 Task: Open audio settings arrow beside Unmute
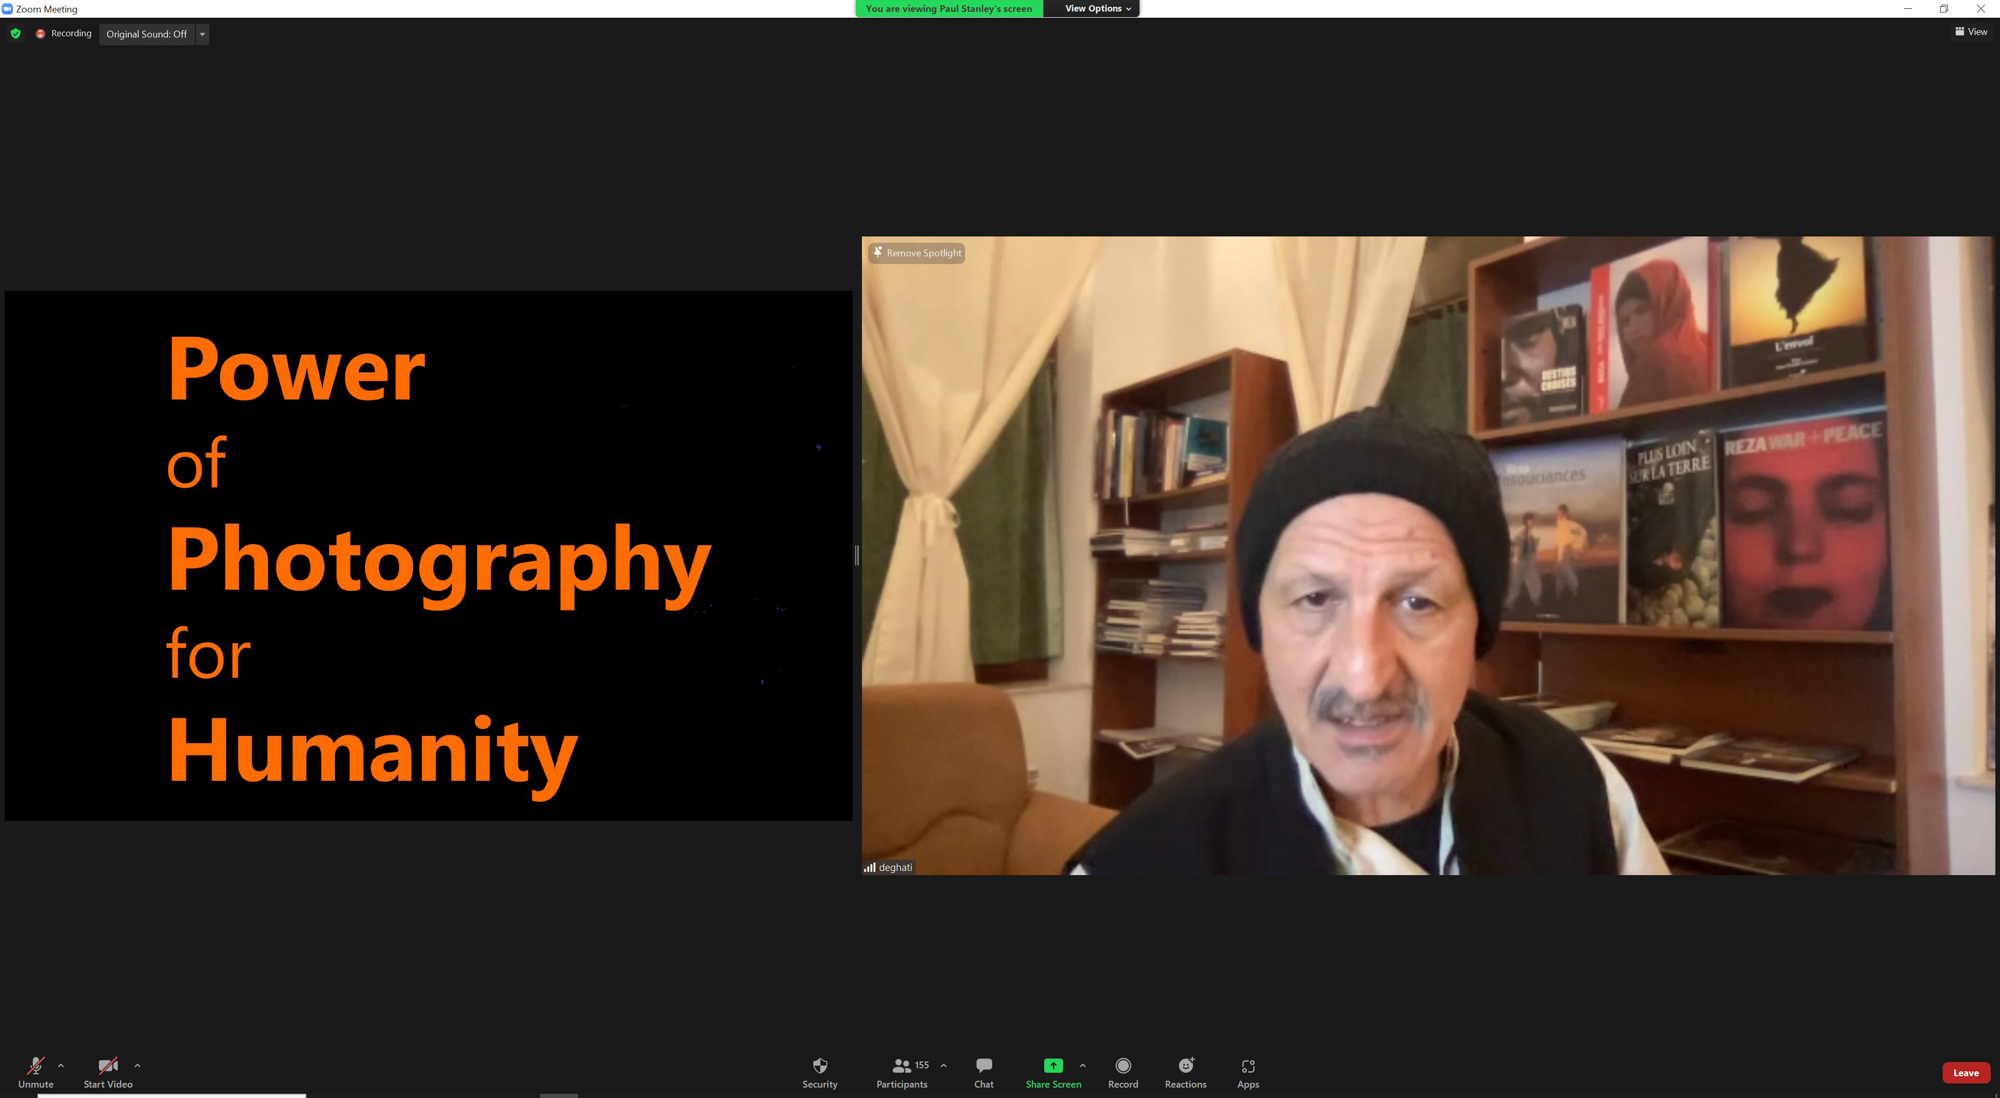coord(61,1066)
